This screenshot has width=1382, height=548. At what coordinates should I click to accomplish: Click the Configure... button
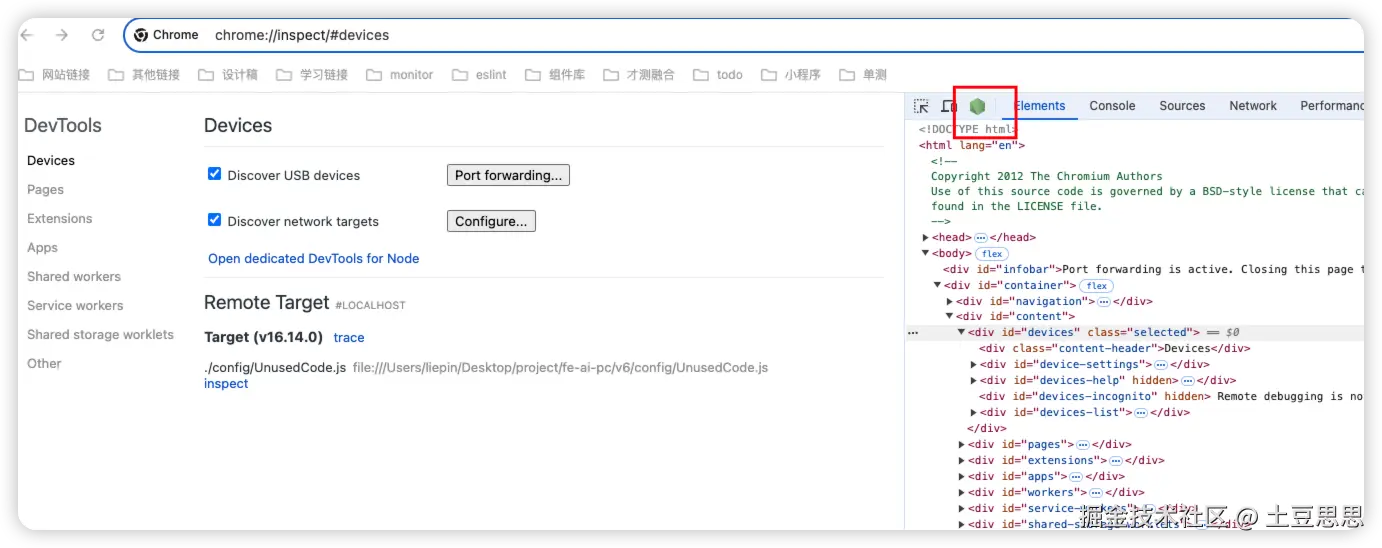click(x=491, y=221)
